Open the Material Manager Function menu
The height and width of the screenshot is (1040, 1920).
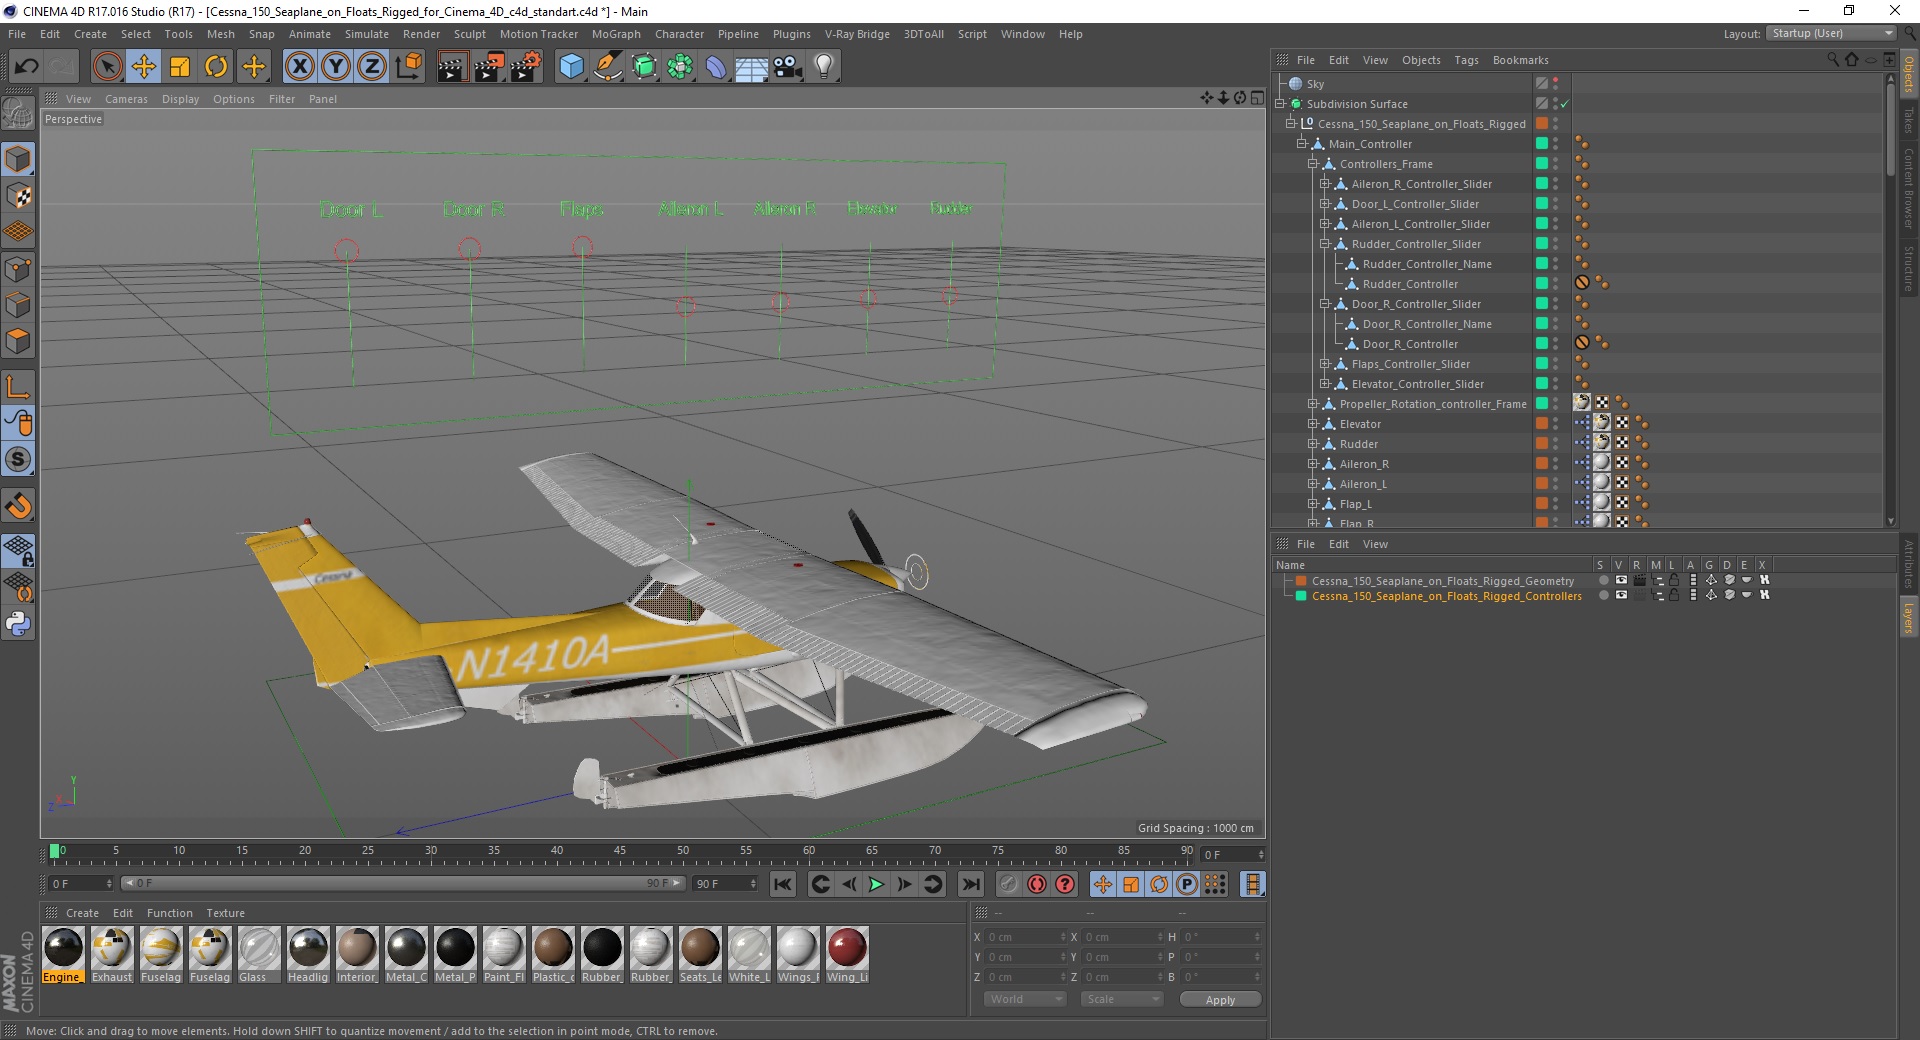[x=169, y=913]
